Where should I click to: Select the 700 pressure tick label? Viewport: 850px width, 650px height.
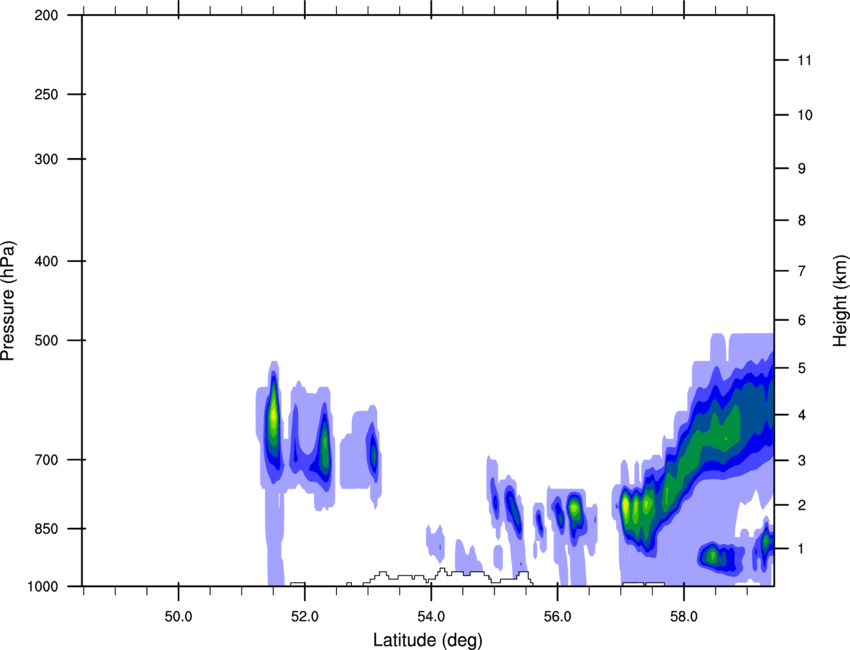[x=46, y=460]
